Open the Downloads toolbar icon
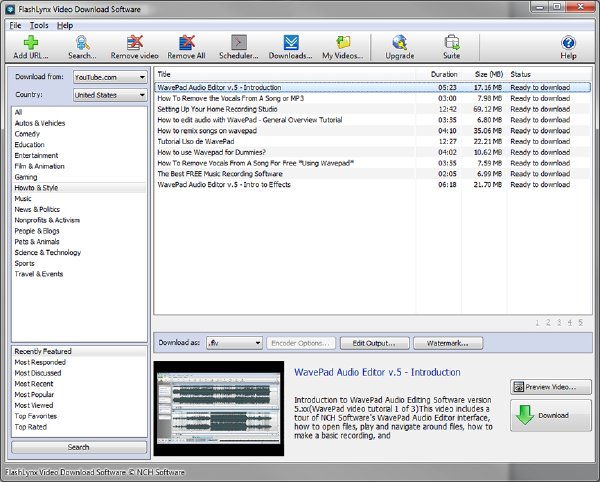Viewport: 600px width, 482px height. [291, 42]
